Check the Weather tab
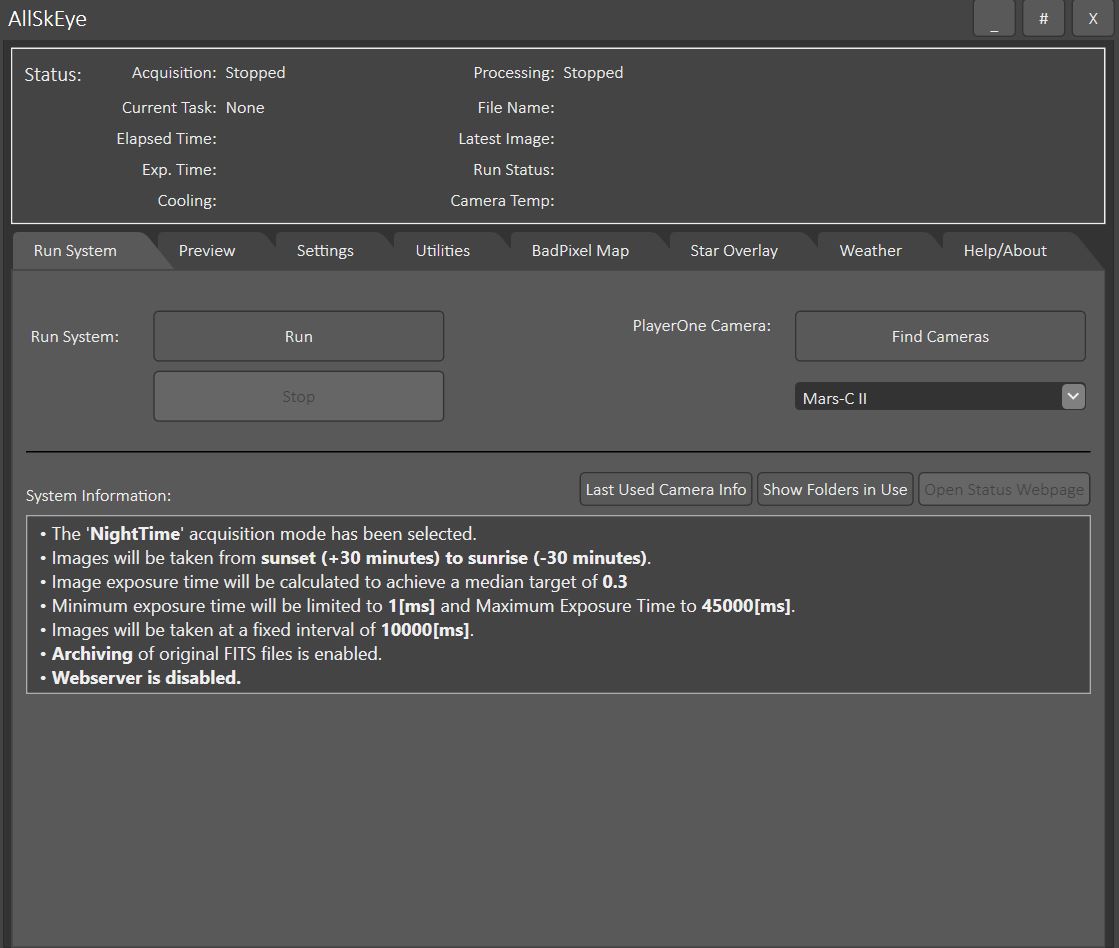 tap(870, 250)
